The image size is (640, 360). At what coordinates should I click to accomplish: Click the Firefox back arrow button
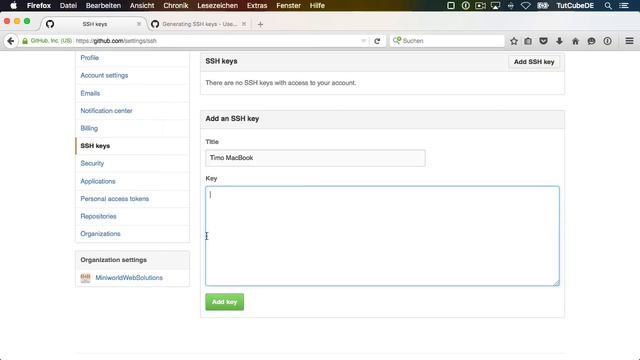(11, 41)
